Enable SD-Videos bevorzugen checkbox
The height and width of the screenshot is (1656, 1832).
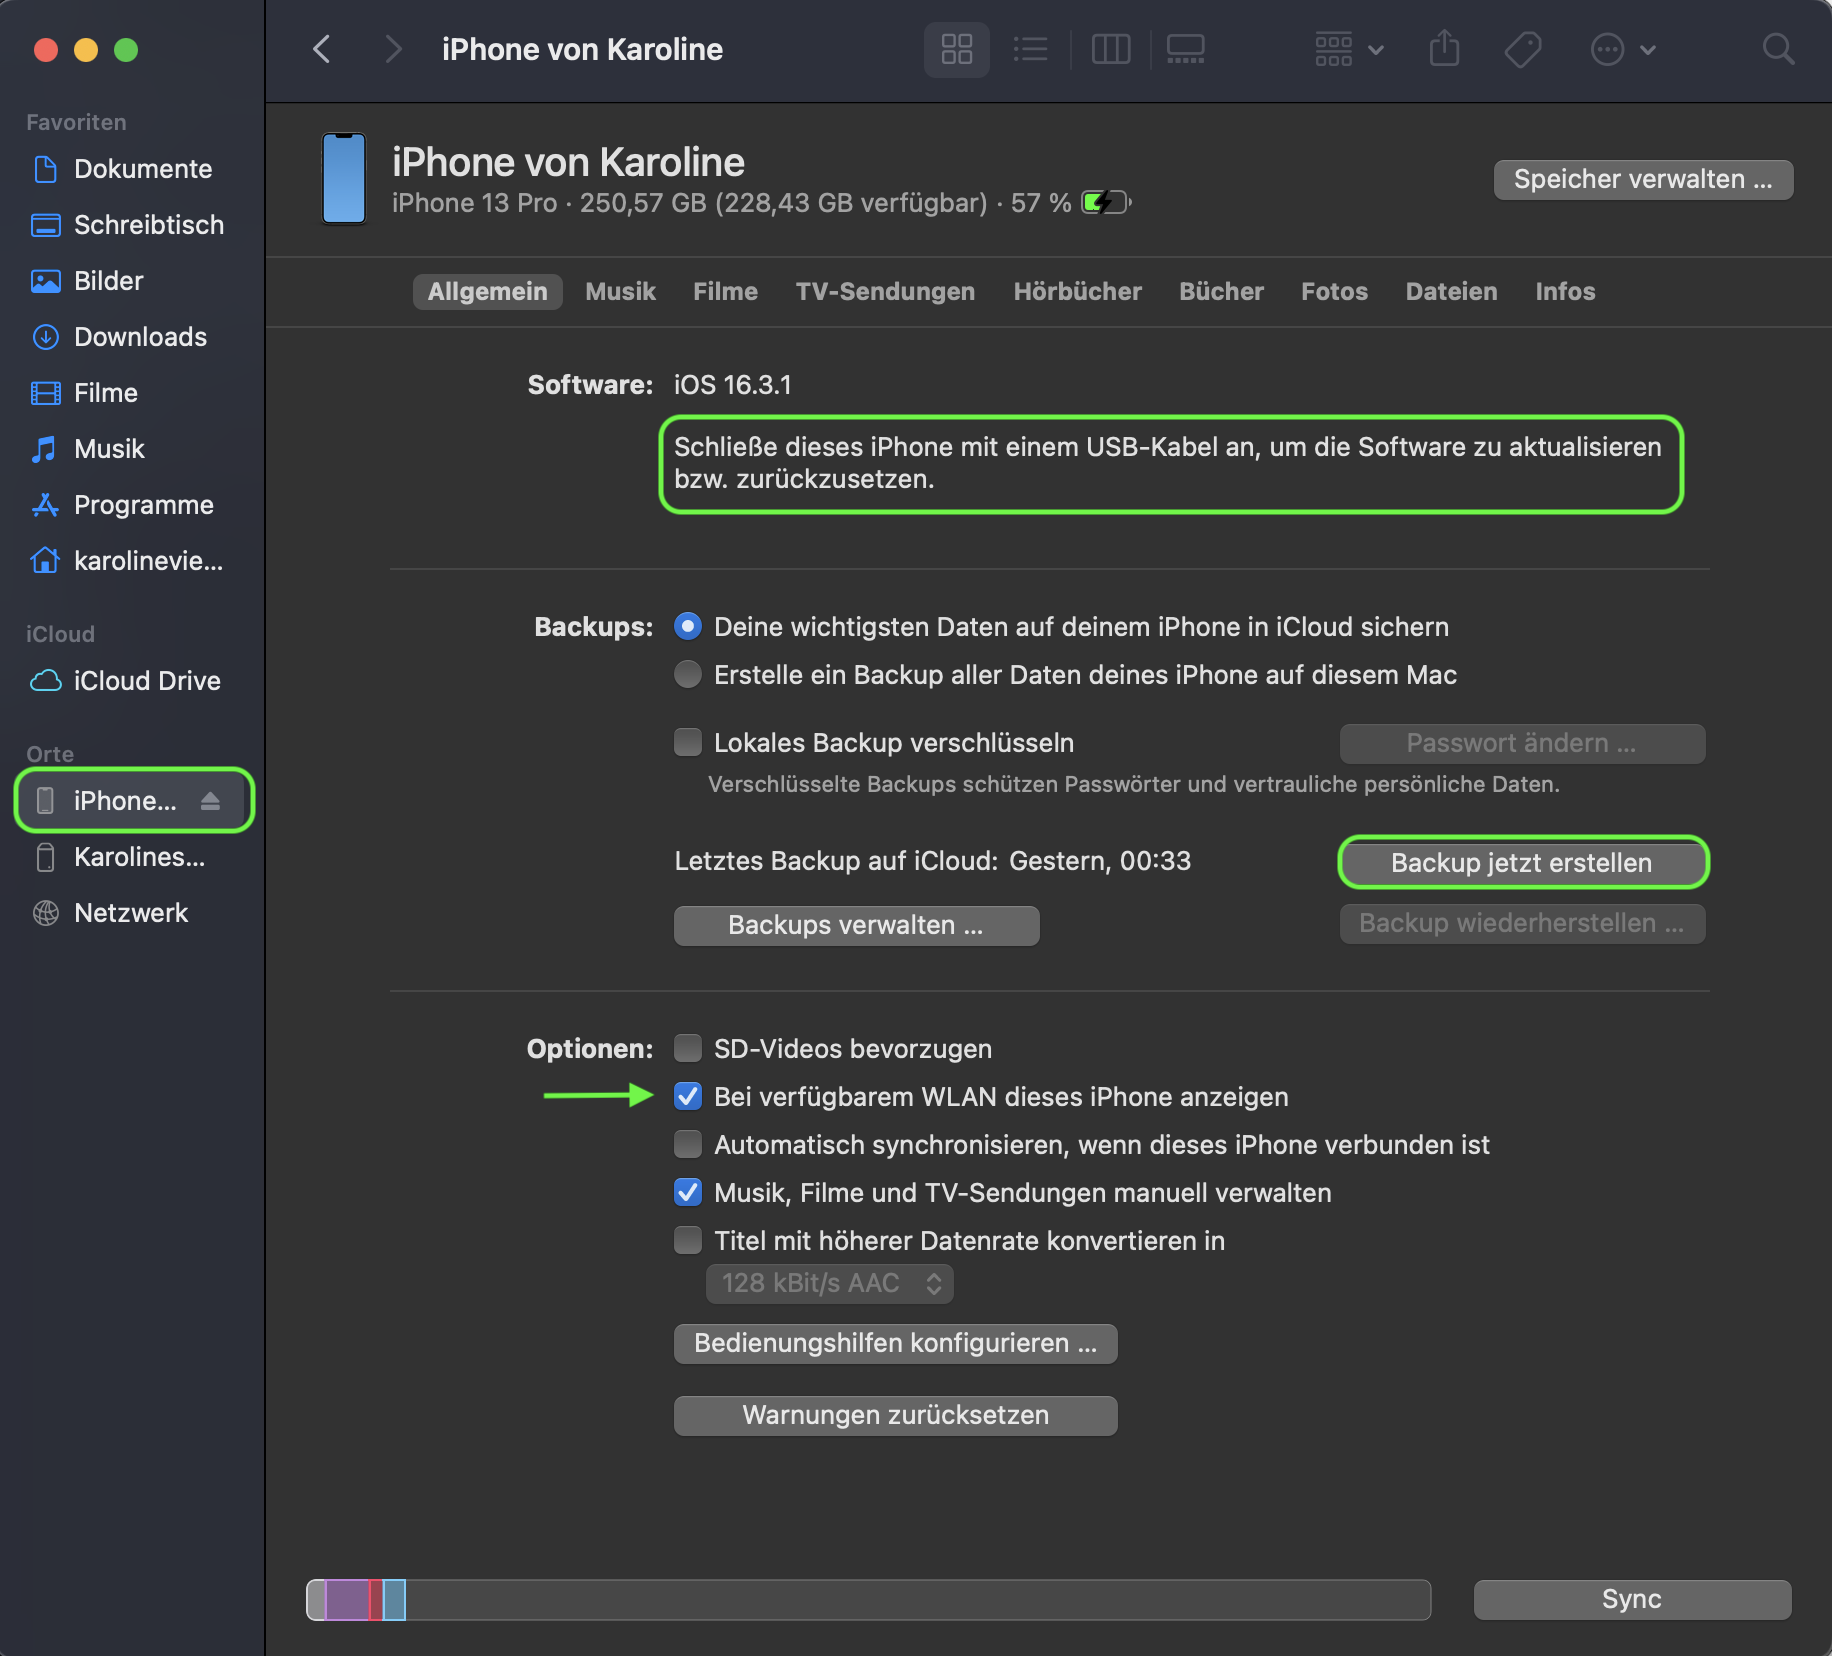point(688,1048)
